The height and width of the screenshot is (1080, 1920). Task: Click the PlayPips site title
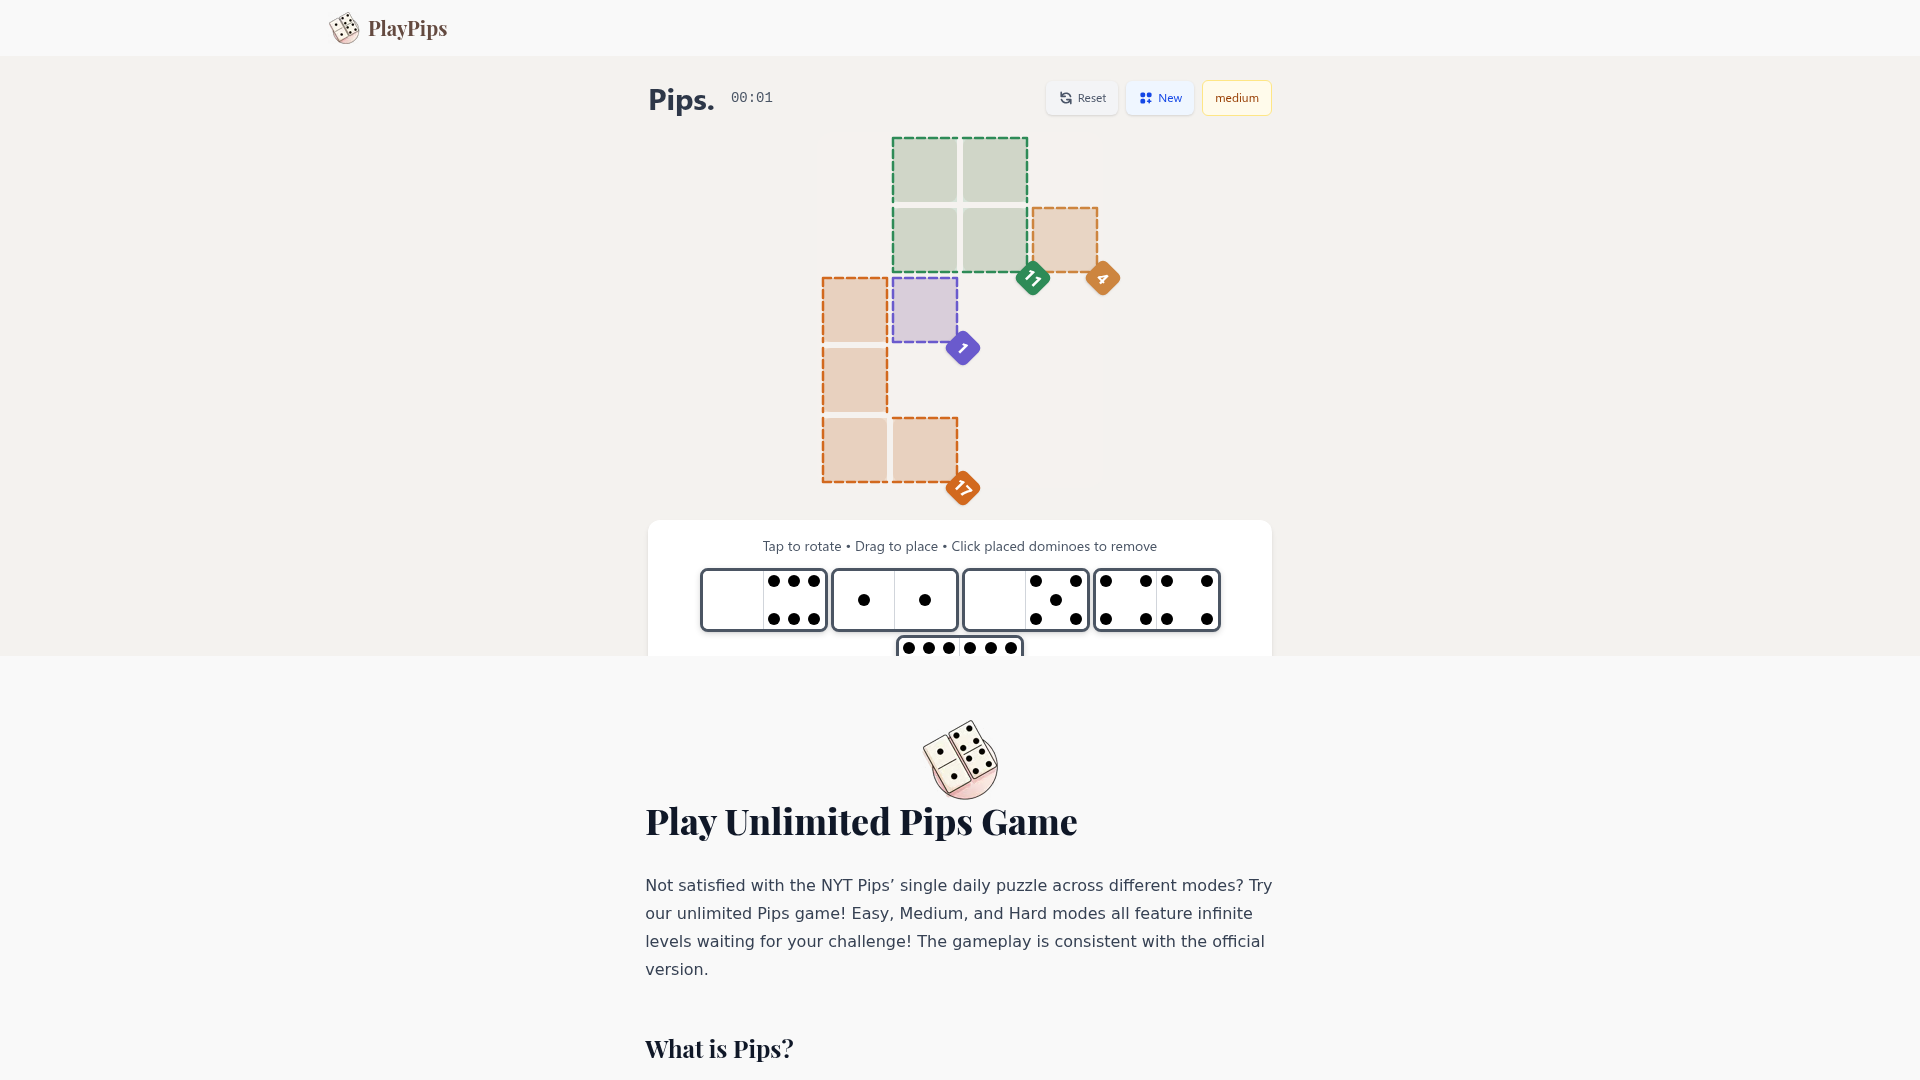pyautogui.click(x=407, y=28)
